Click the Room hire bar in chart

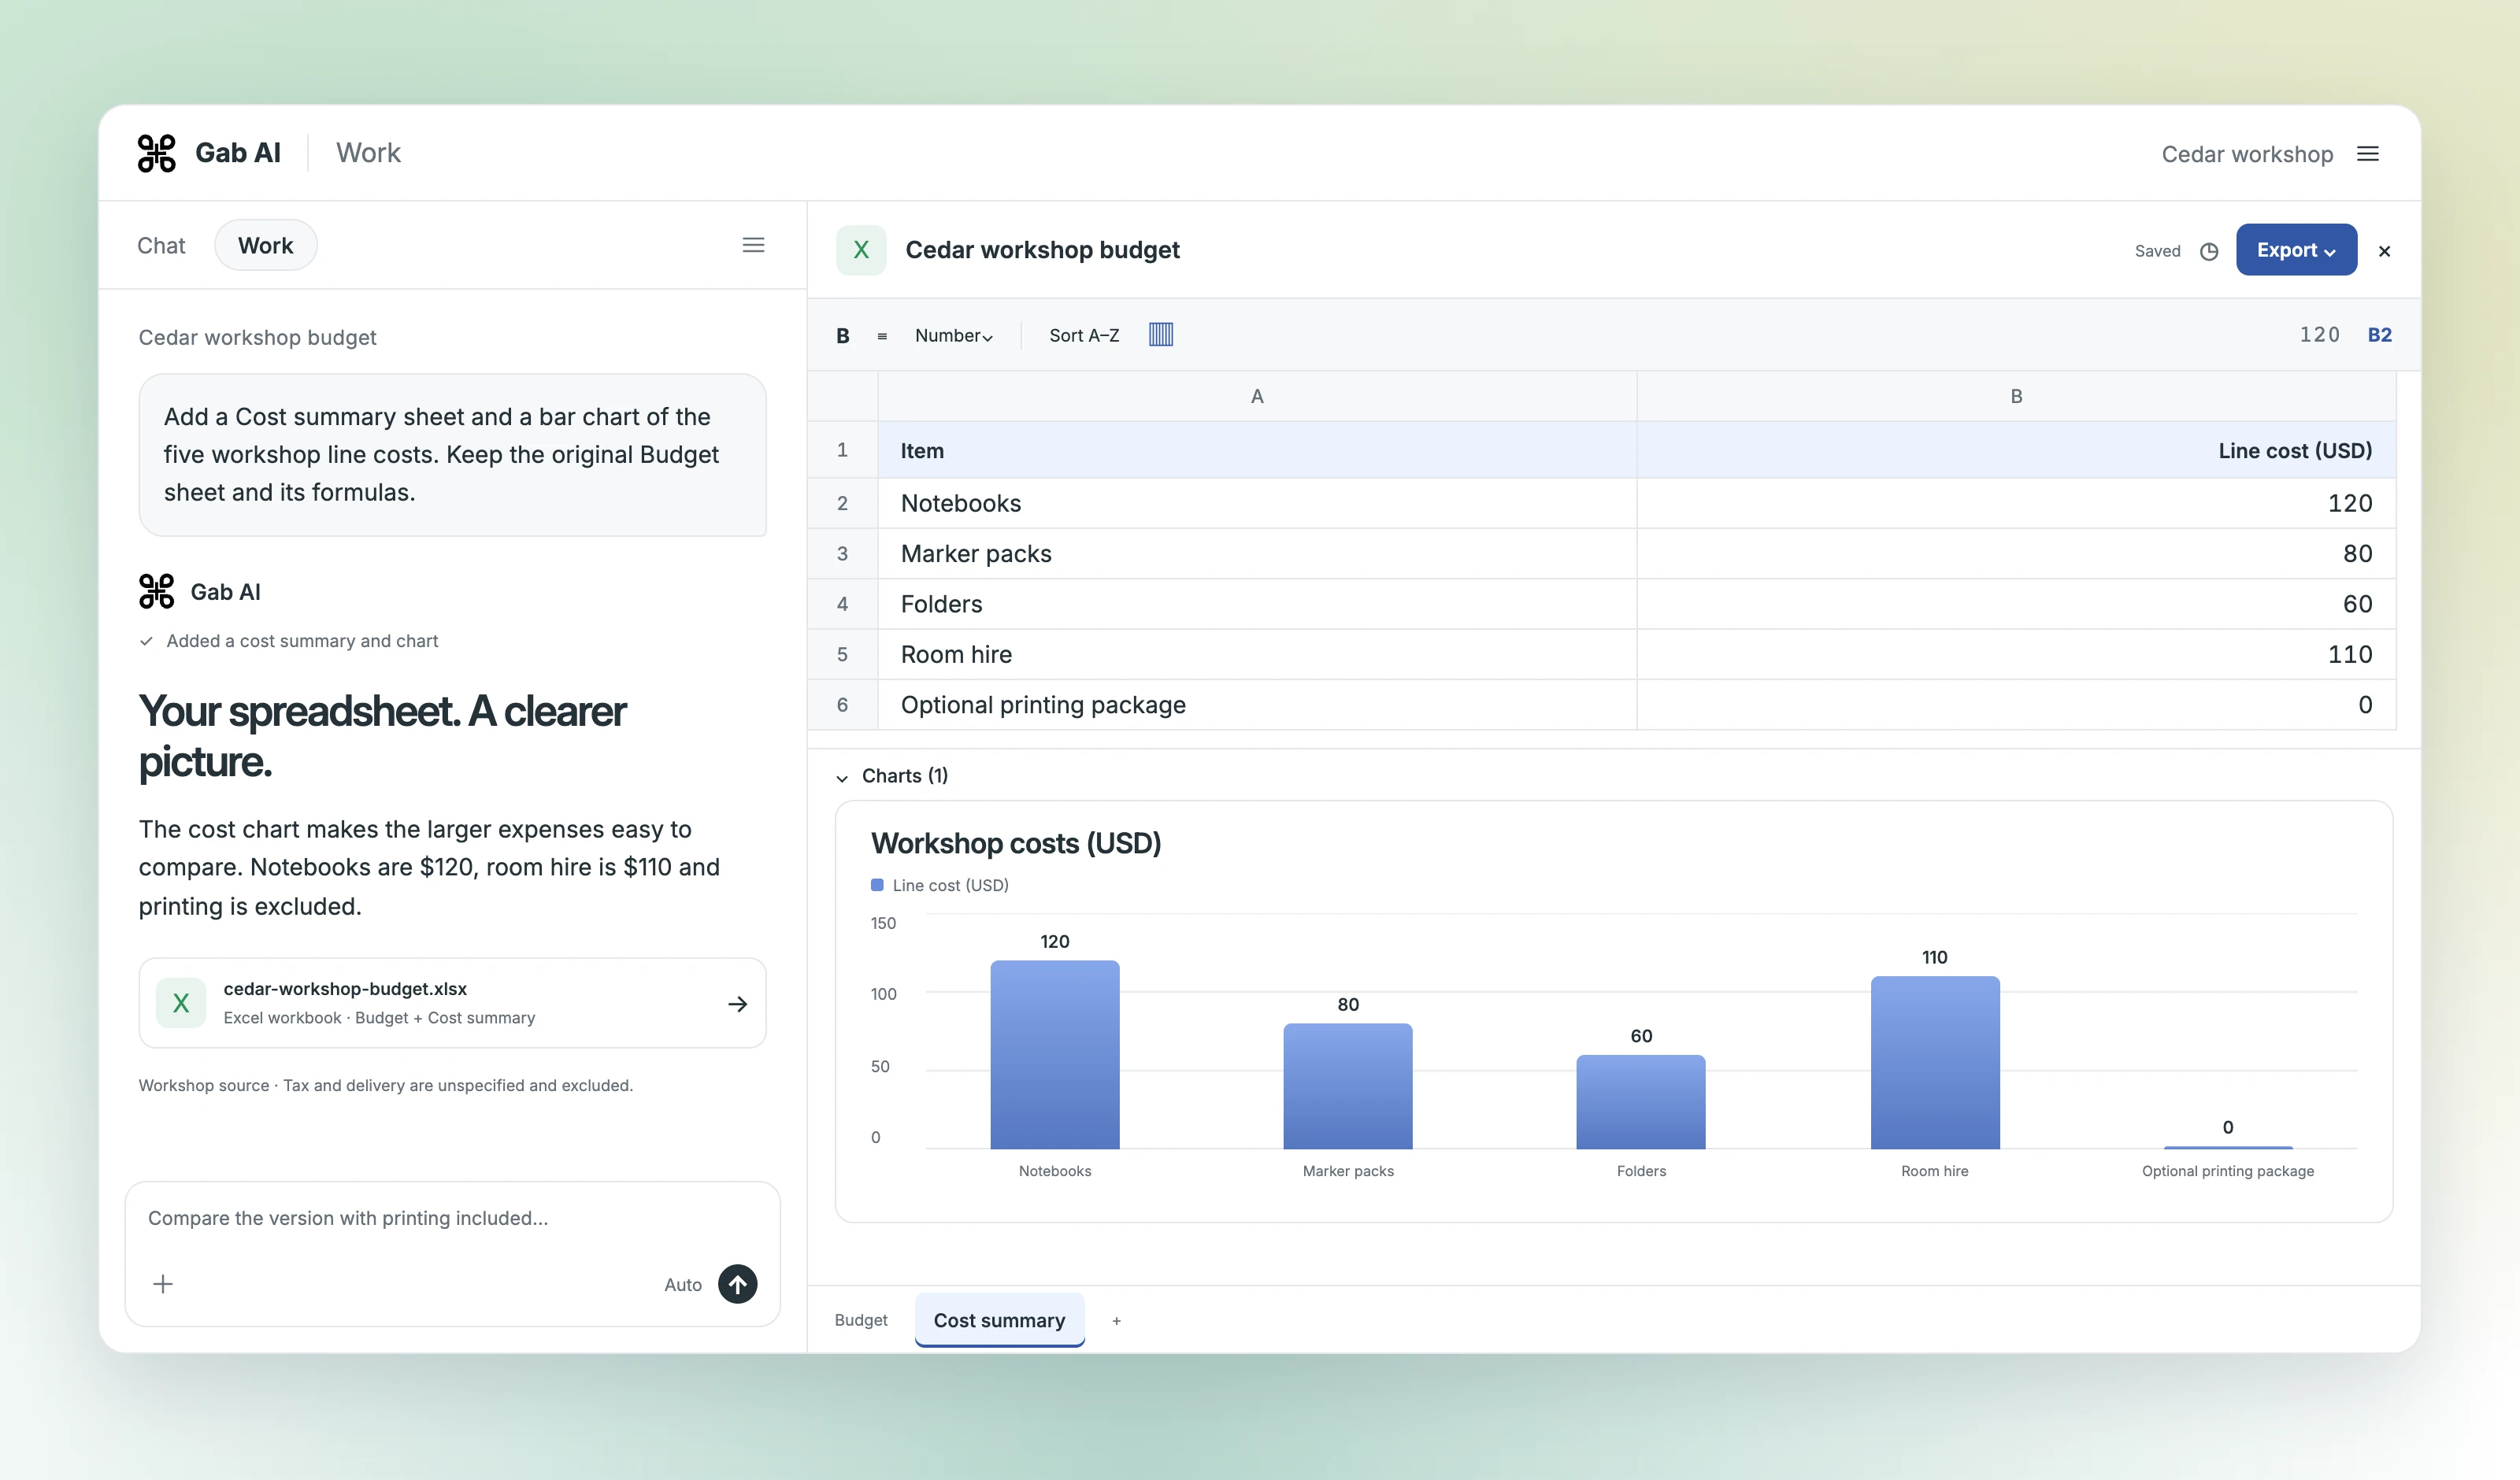click(x=1935, y=1062)
